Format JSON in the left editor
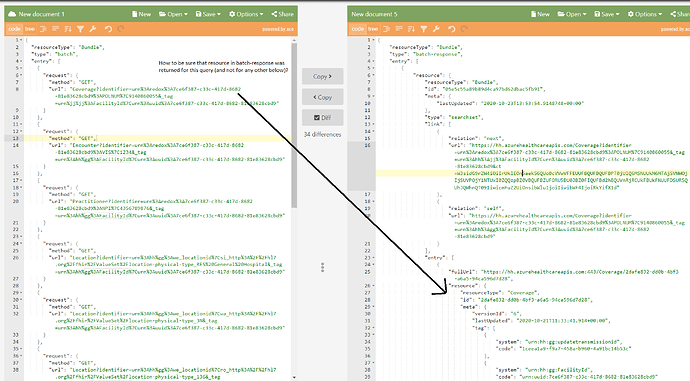 click(43, 29)
